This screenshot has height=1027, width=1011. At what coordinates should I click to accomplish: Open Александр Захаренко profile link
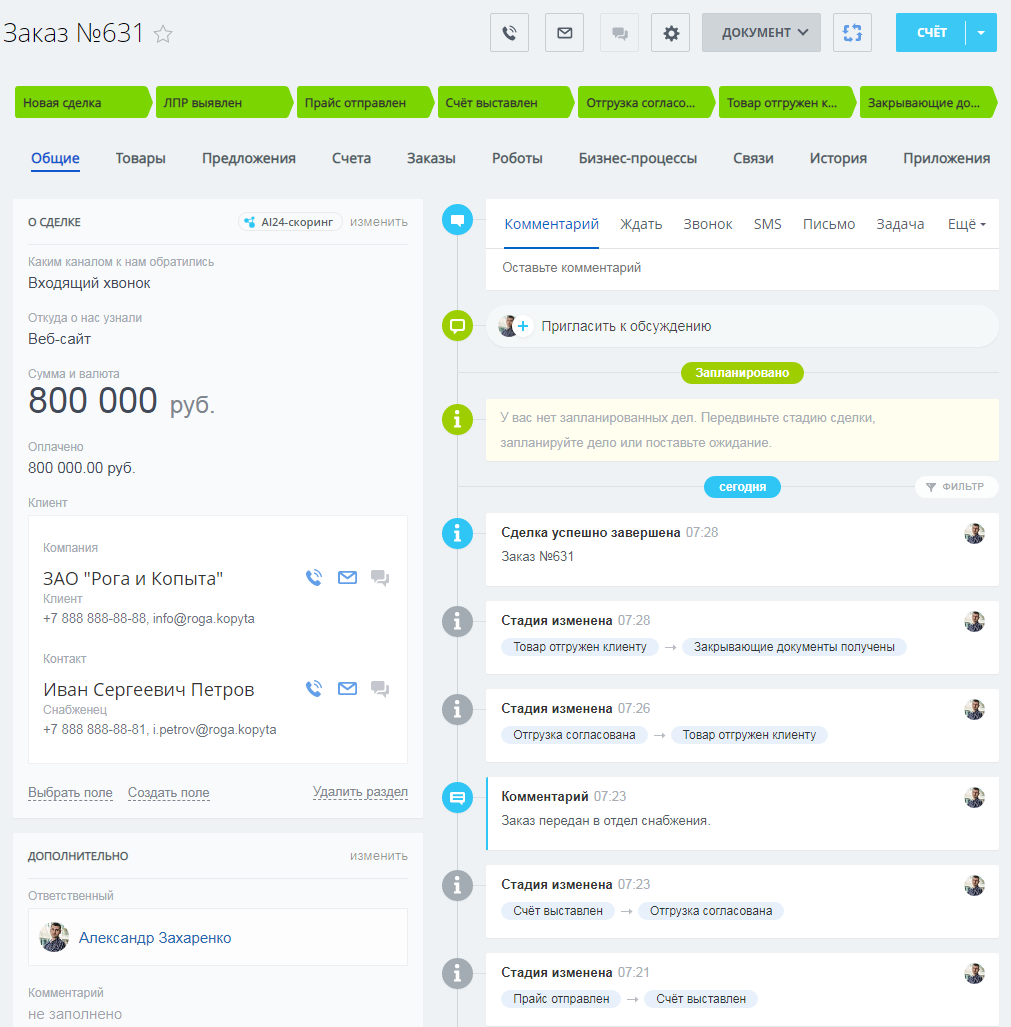click(155, 938)
